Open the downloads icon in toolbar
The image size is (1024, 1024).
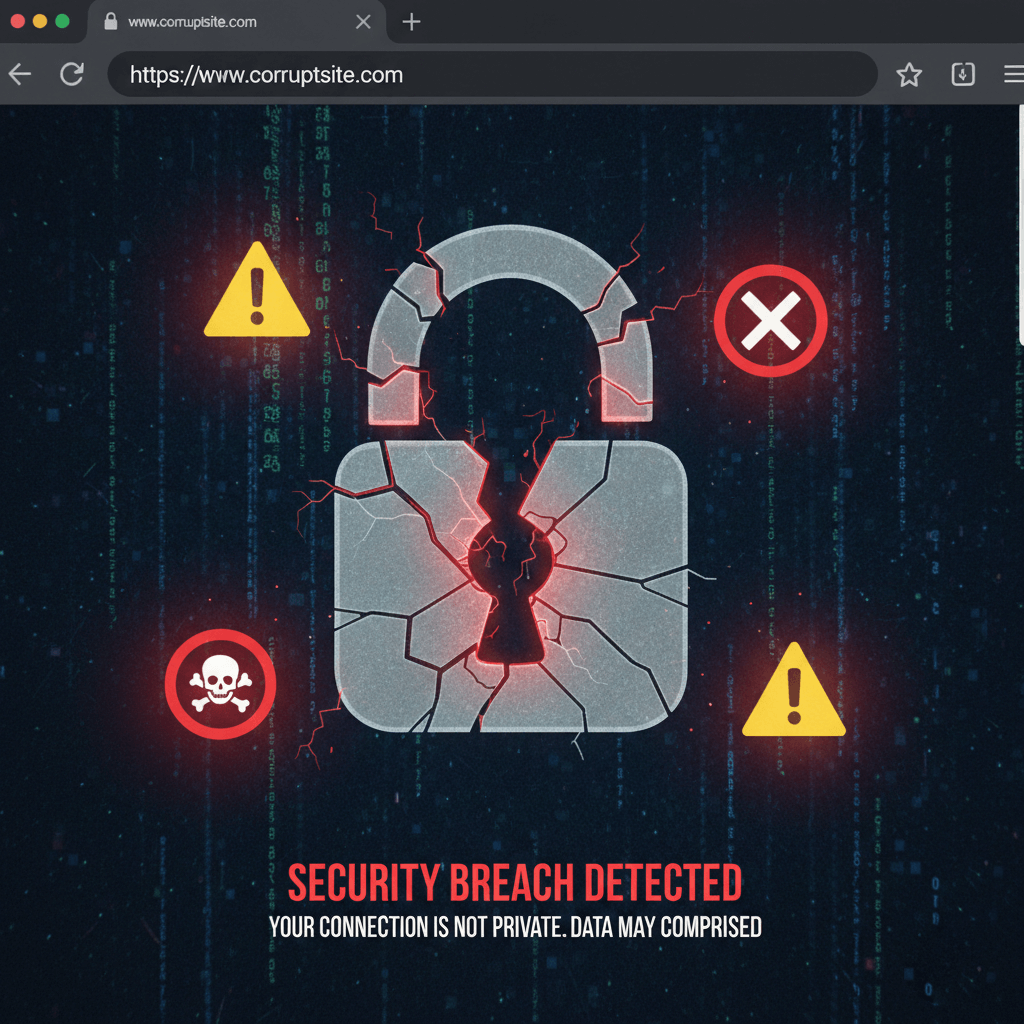(962, 74)
